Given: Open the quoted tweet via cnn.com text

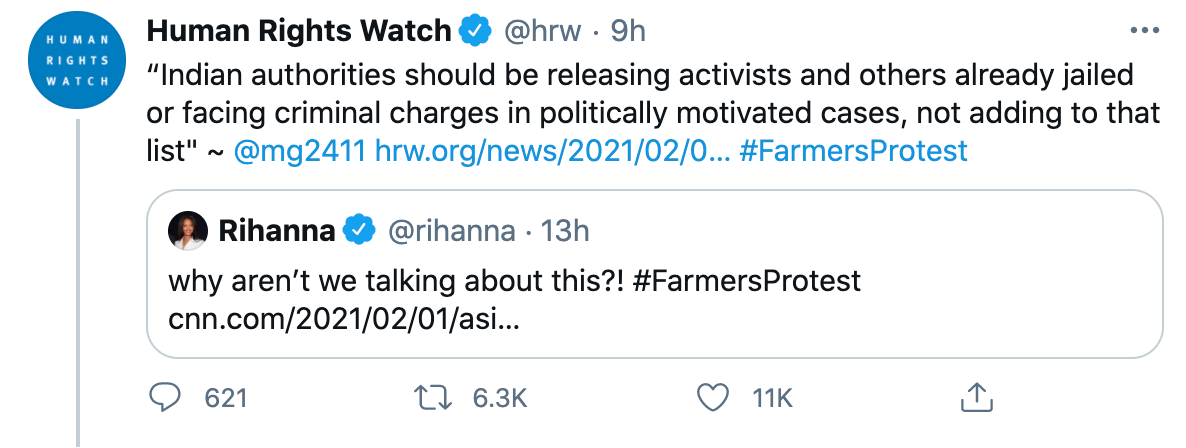Looking at the screenshot, I should (343, 320).
